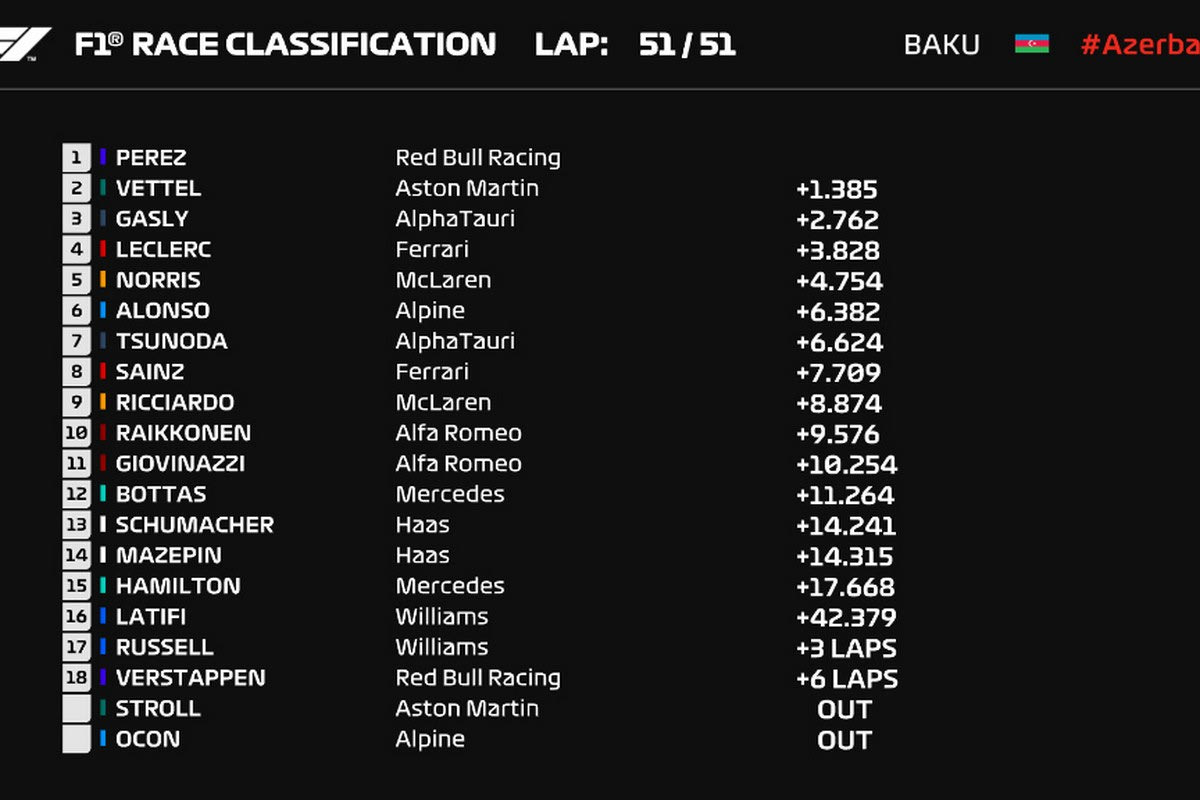Image resolution: width=1200 pixels, height=800 pixels.
Task: Click position 5 badge beside Norris
Action: (76, 280)
